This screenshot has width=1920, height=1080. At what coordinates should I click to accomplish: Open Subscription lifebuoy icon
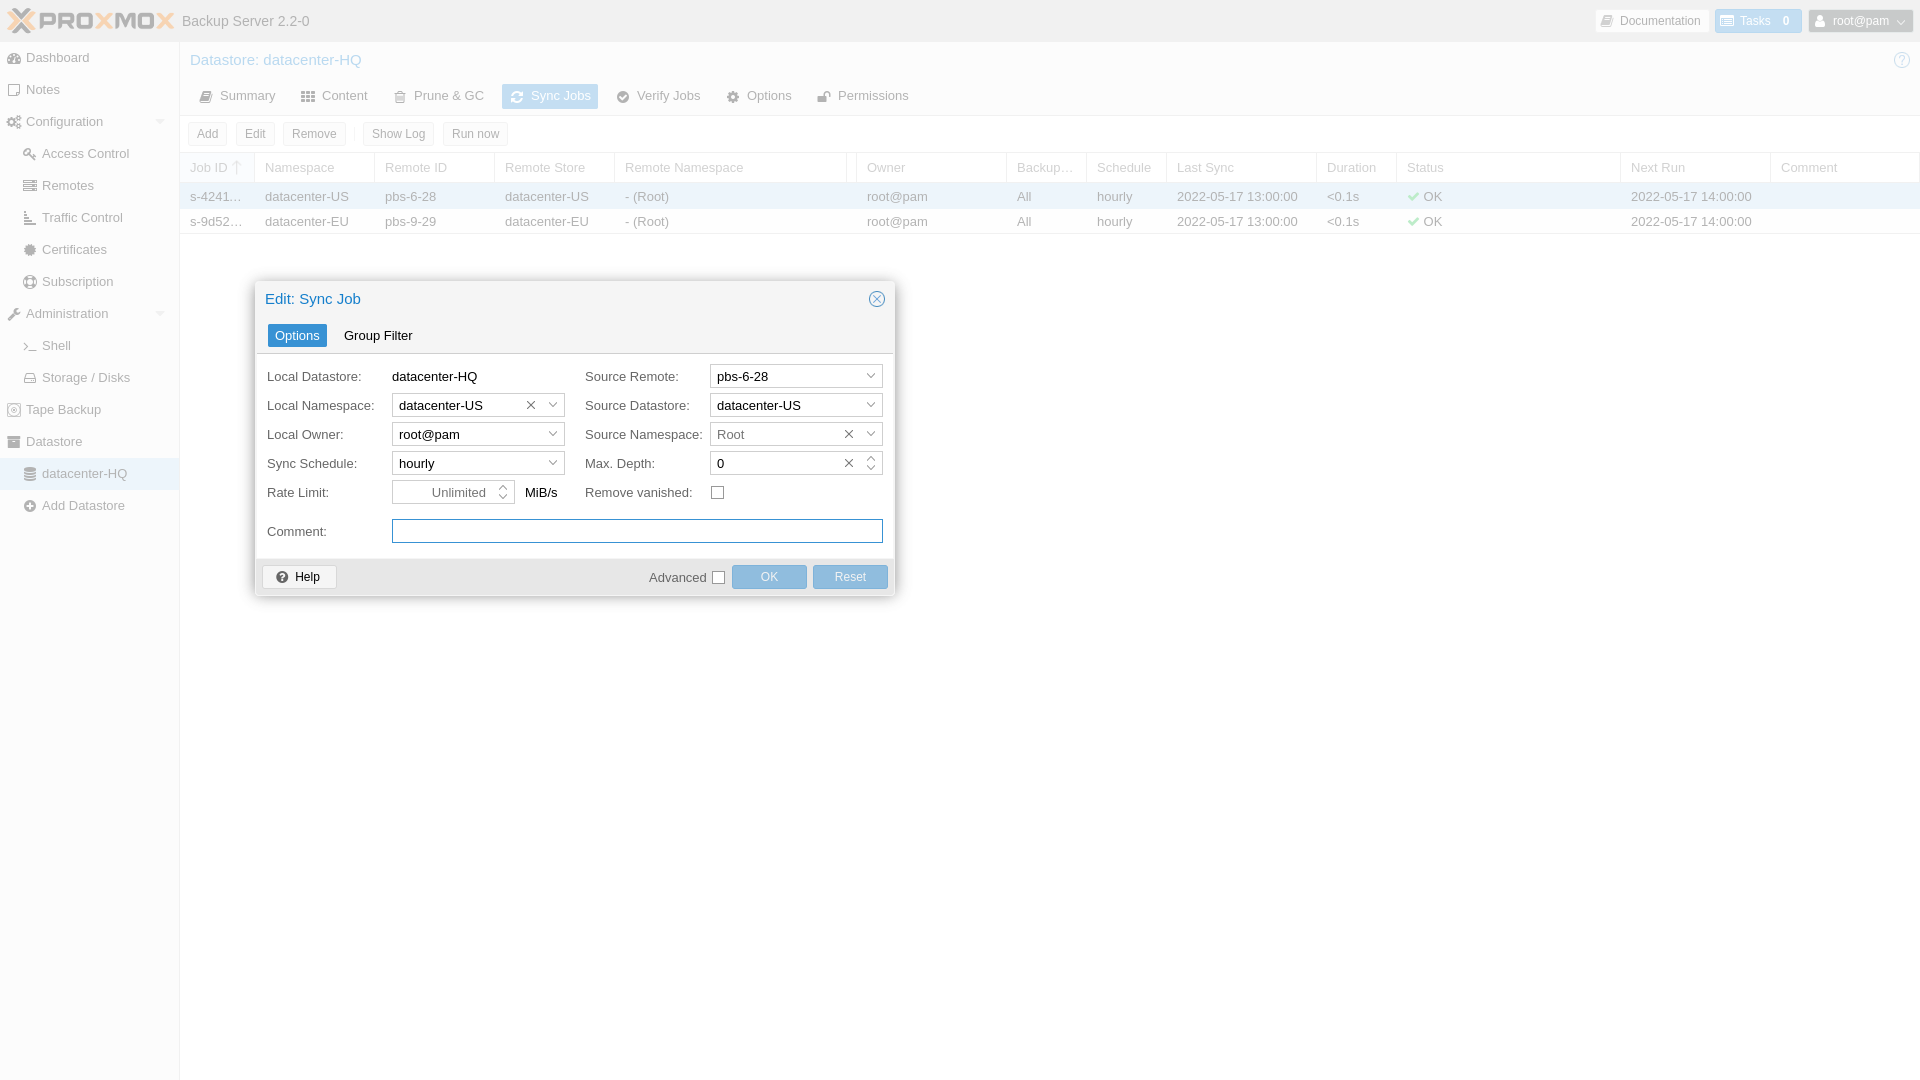click(30, 282)
